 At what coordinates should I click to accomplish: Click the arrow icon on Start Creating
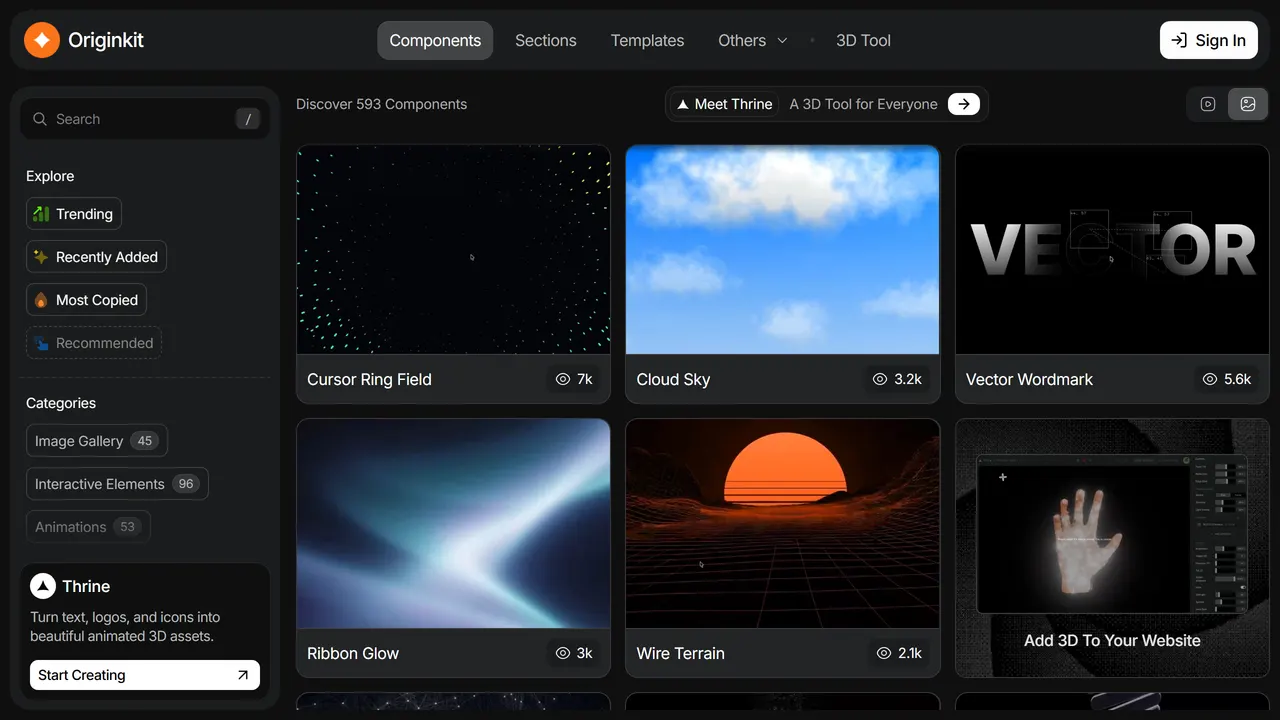(x=243, y=675)
